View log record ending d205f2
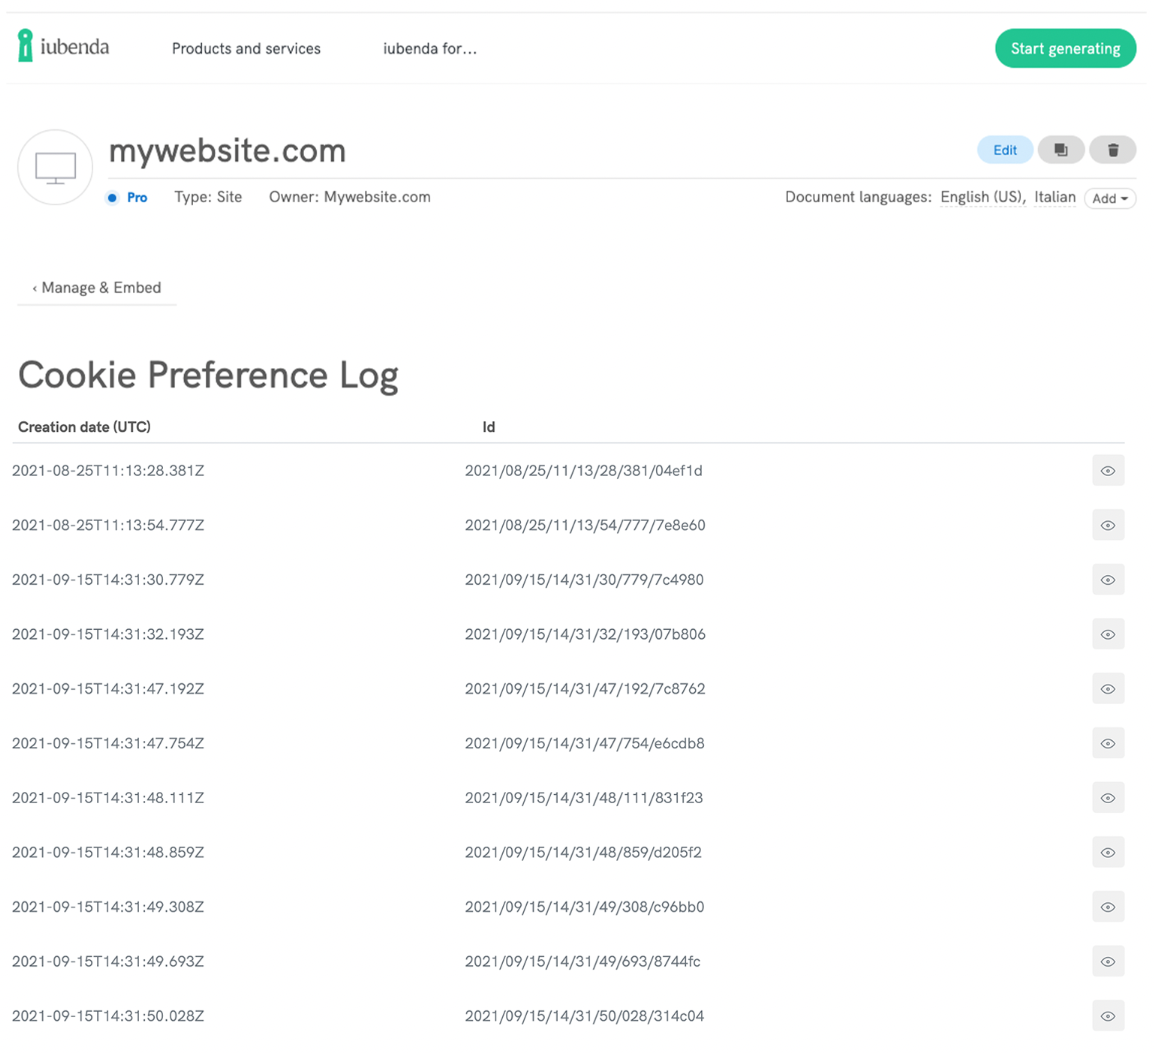The width and height of the screenshot is (1154, 1053). [1108, 852]
